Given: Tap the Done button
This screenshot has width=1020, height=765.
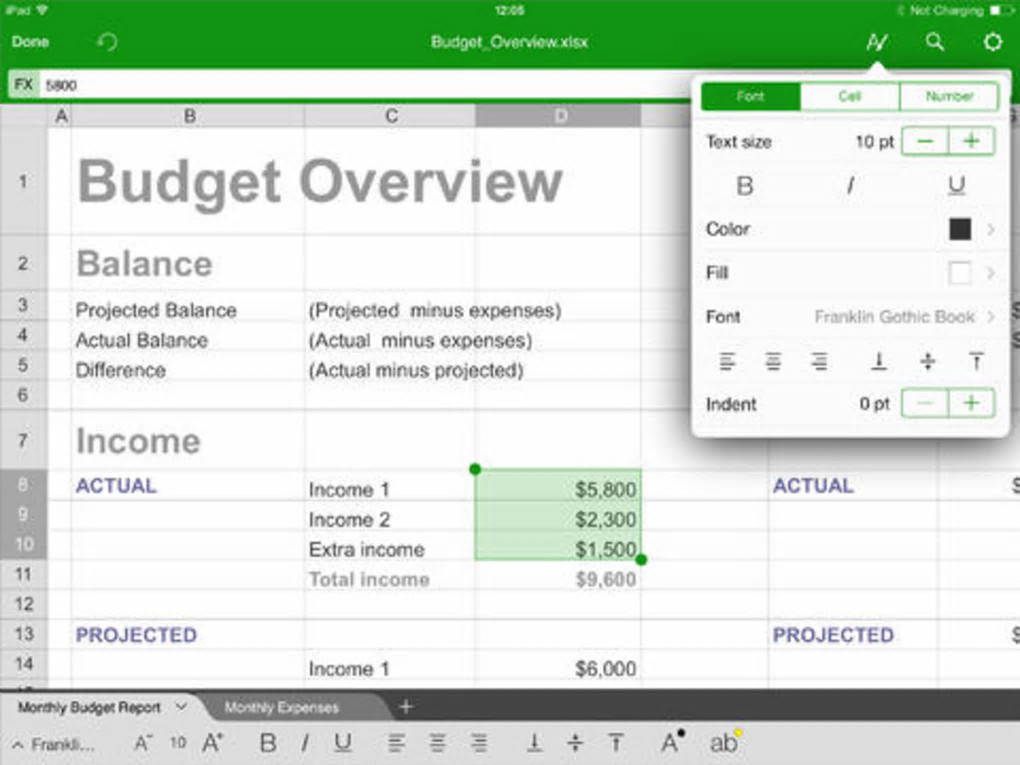Looking at the screenshot, I should pos(30,42).
